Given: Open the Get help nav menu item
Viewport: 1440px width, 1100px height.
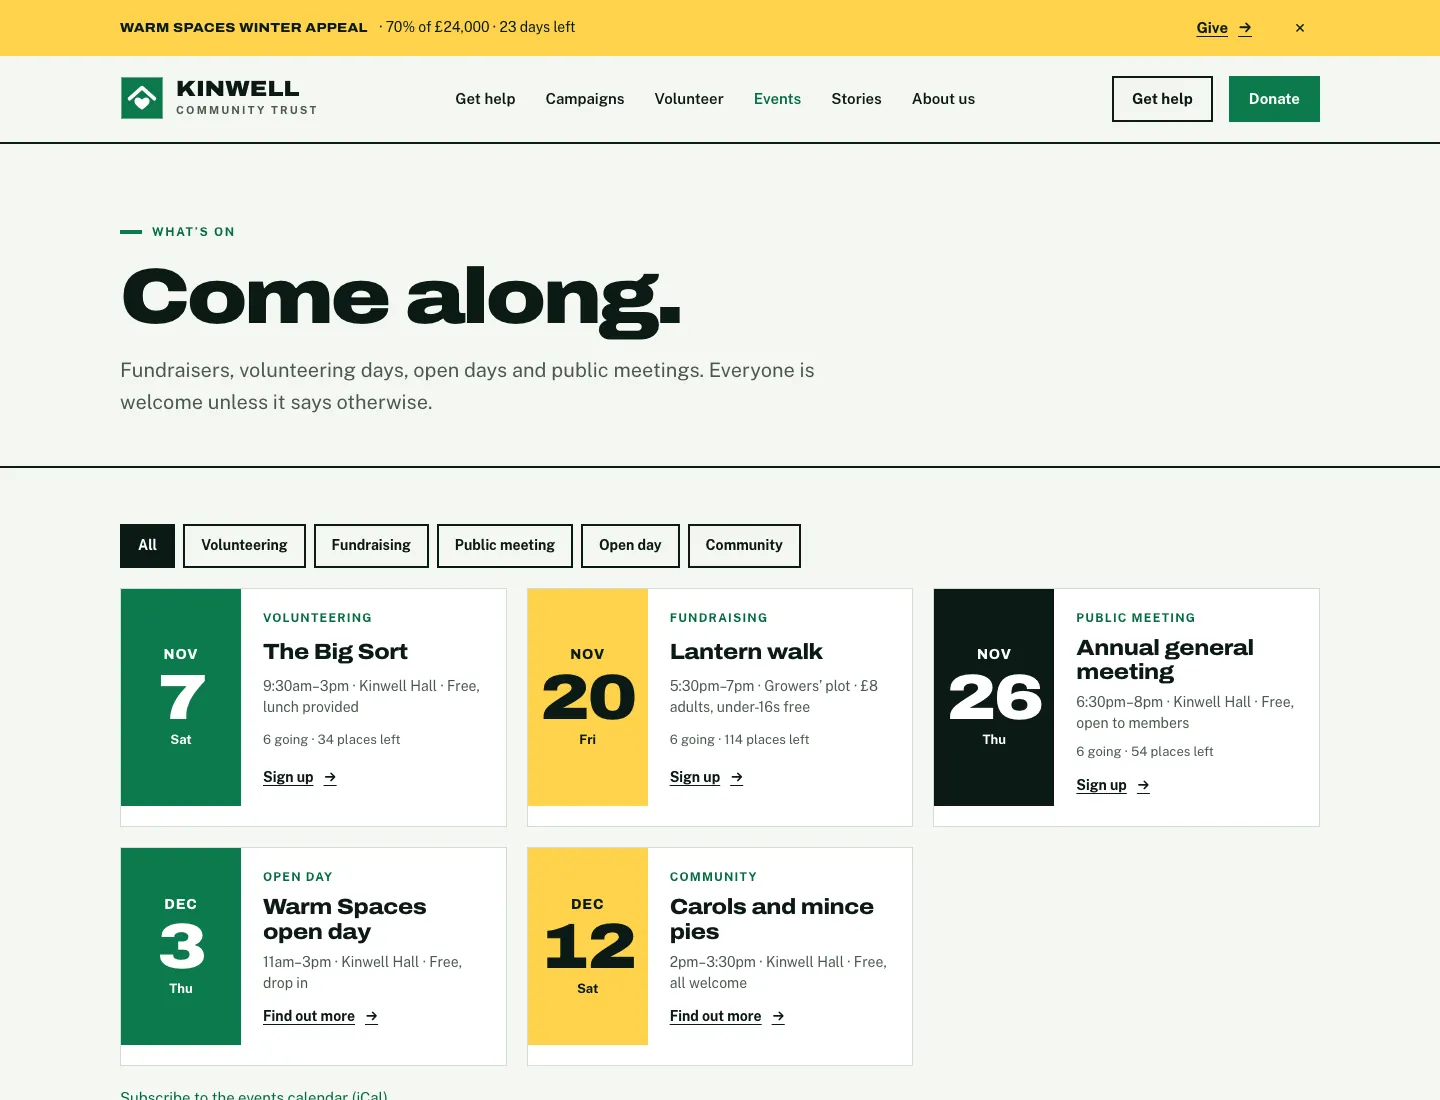Looking at the screenshot, I should pos(485,99).
